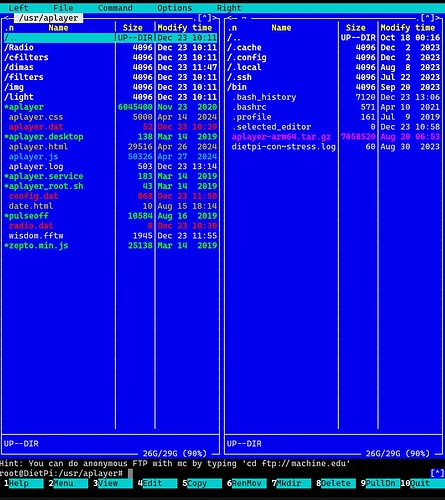Sort right panel by Size column header
Image resolution: width=445 pixels, height=500 pixels.
(x=356, y=28)
